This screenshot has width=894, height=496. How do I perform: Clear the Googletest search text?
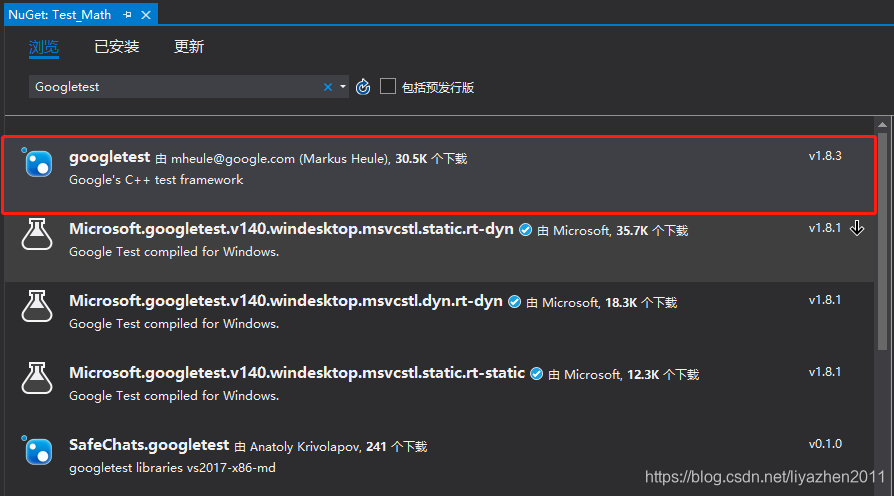(x=328, y=87)
